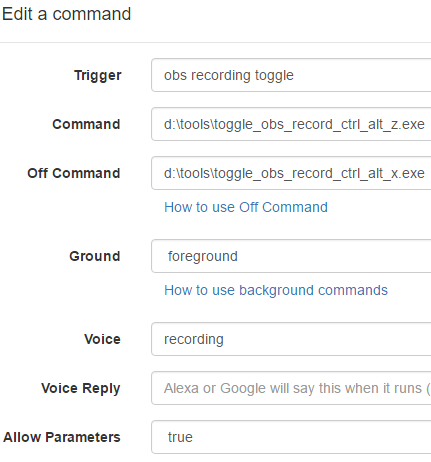This screenshot has width=431, height=462.
Task: Click the bold 'Trigger' label
Action: tap(98, 76)
